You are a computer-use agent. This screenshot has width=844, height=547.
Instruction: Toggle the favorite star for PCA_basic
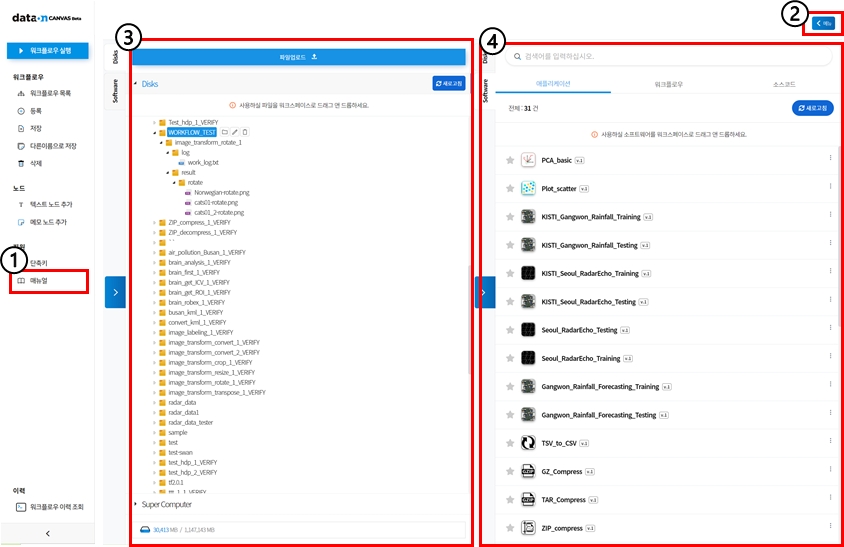(x=510, y=160)
